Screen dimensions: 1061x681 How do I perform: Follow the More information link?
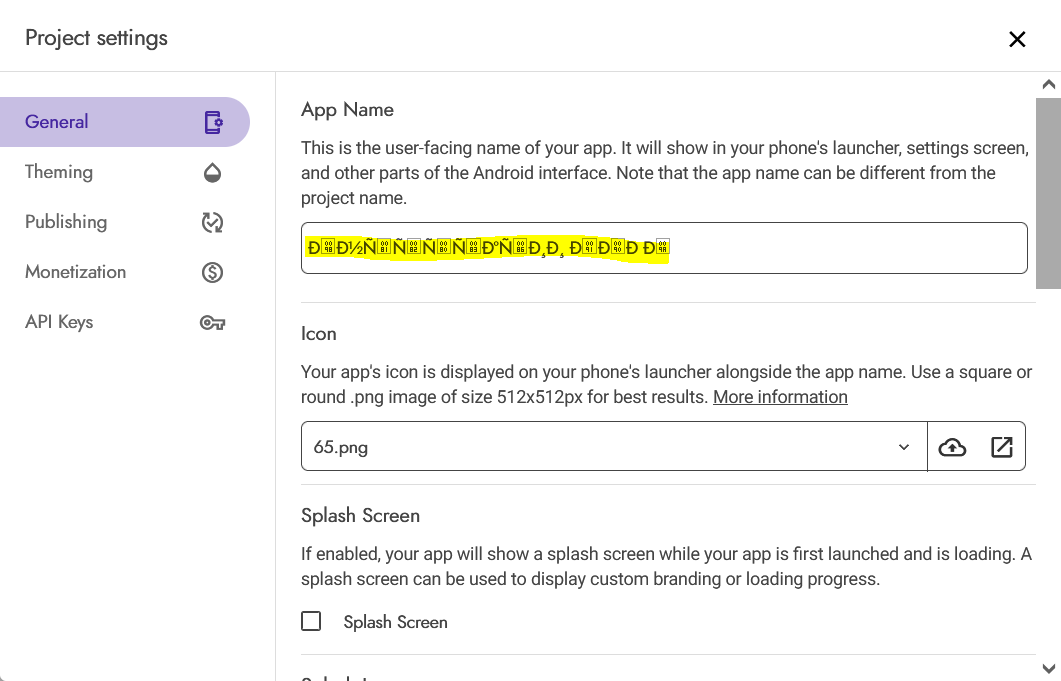(780, 397)
